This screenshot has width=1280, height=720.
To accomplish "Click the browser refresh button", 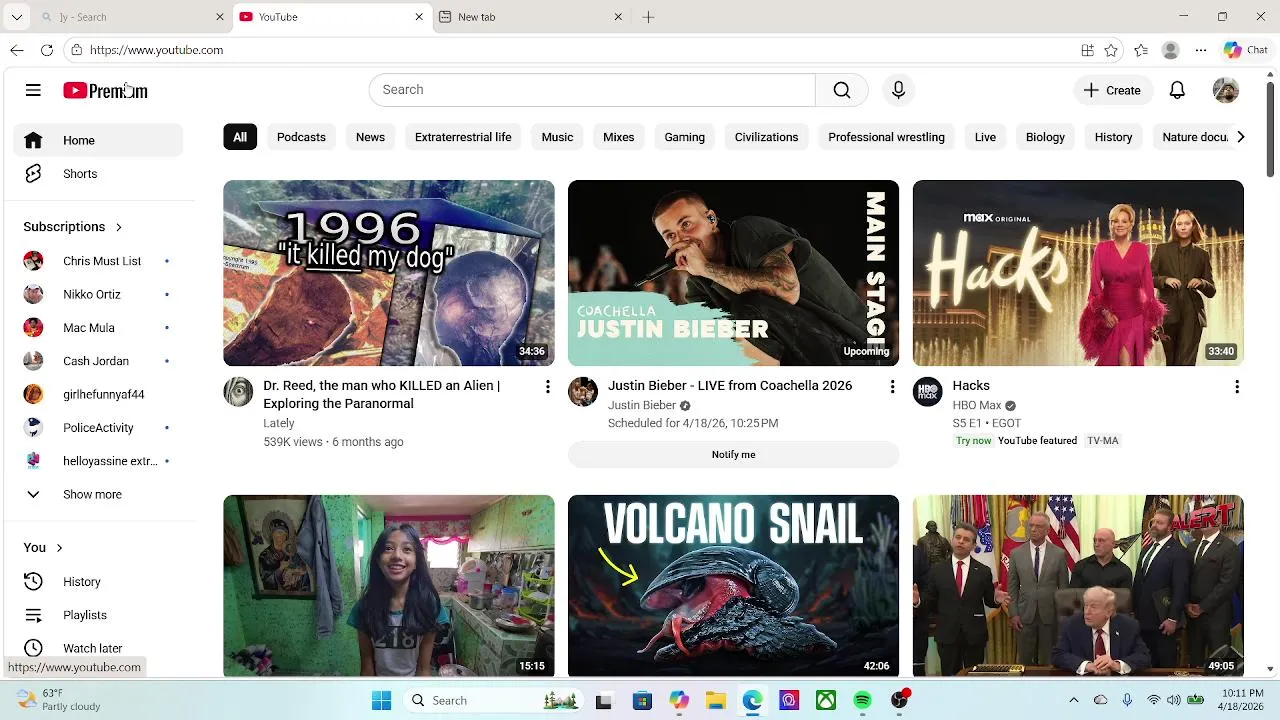I will [46, 50].
